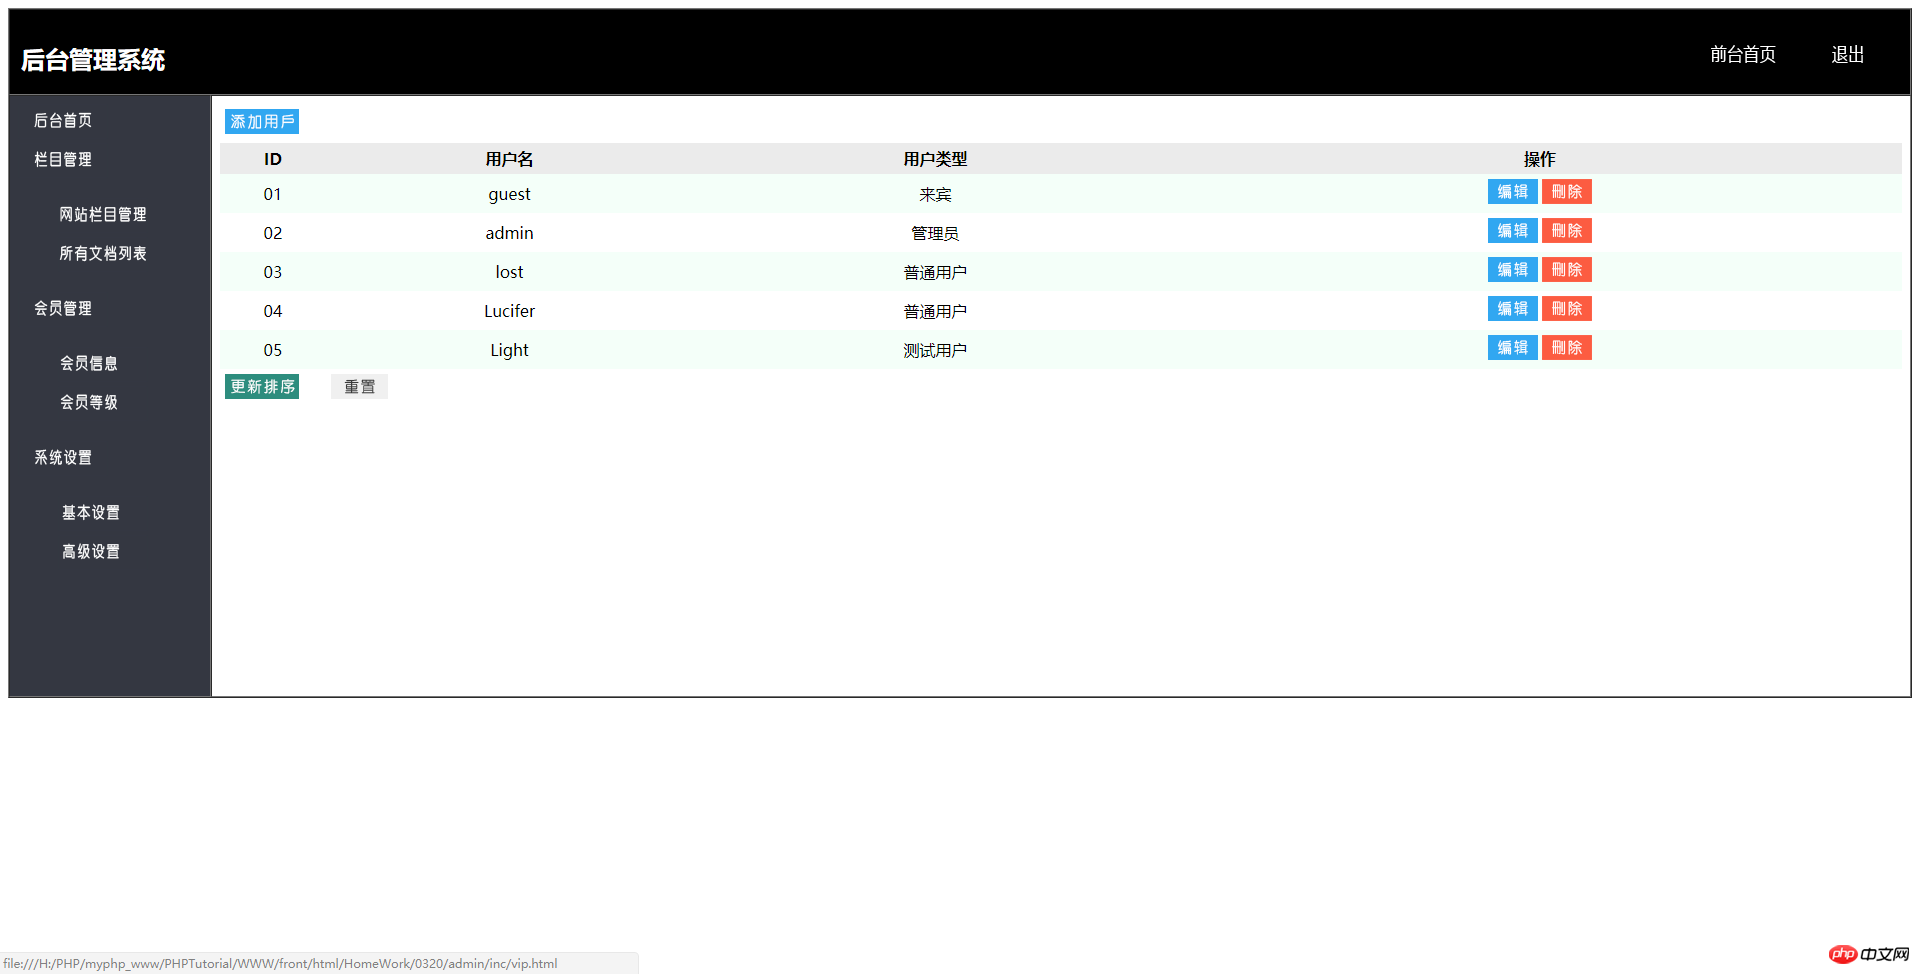Click the 后台管理系统 title
Viewport: 1920px width, 974px height.
[x=93, y=60]
